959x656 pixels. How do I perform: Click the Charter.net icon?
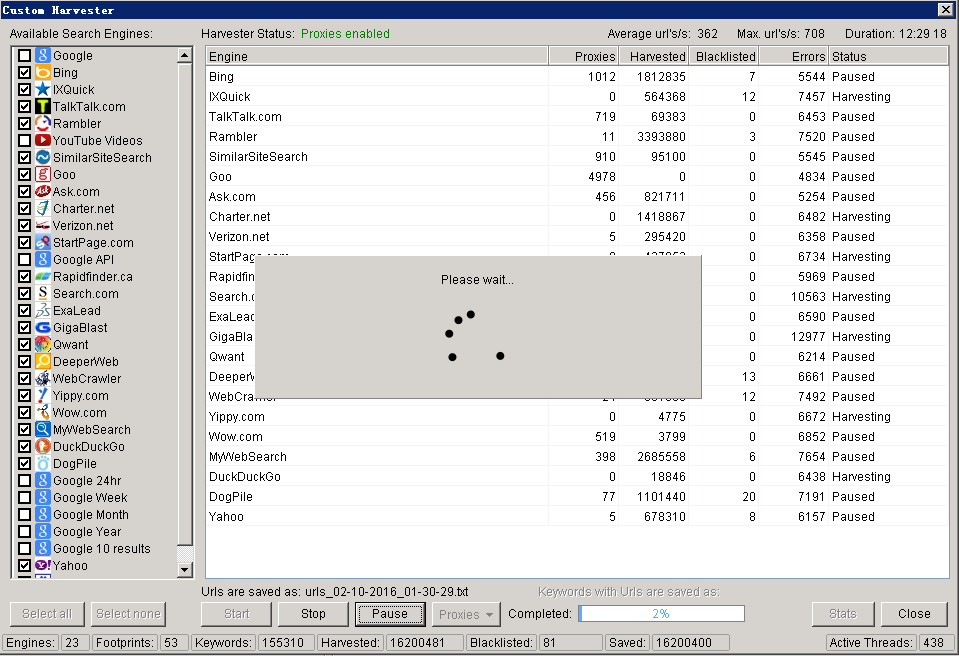(x=42, y=208)
